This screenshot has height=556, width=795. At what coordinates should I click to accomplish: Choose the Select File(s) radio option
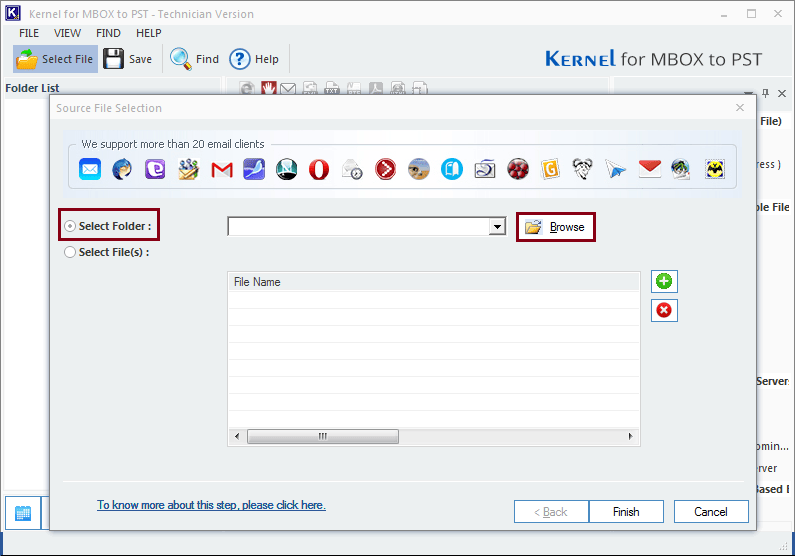[x=70, y=252]
